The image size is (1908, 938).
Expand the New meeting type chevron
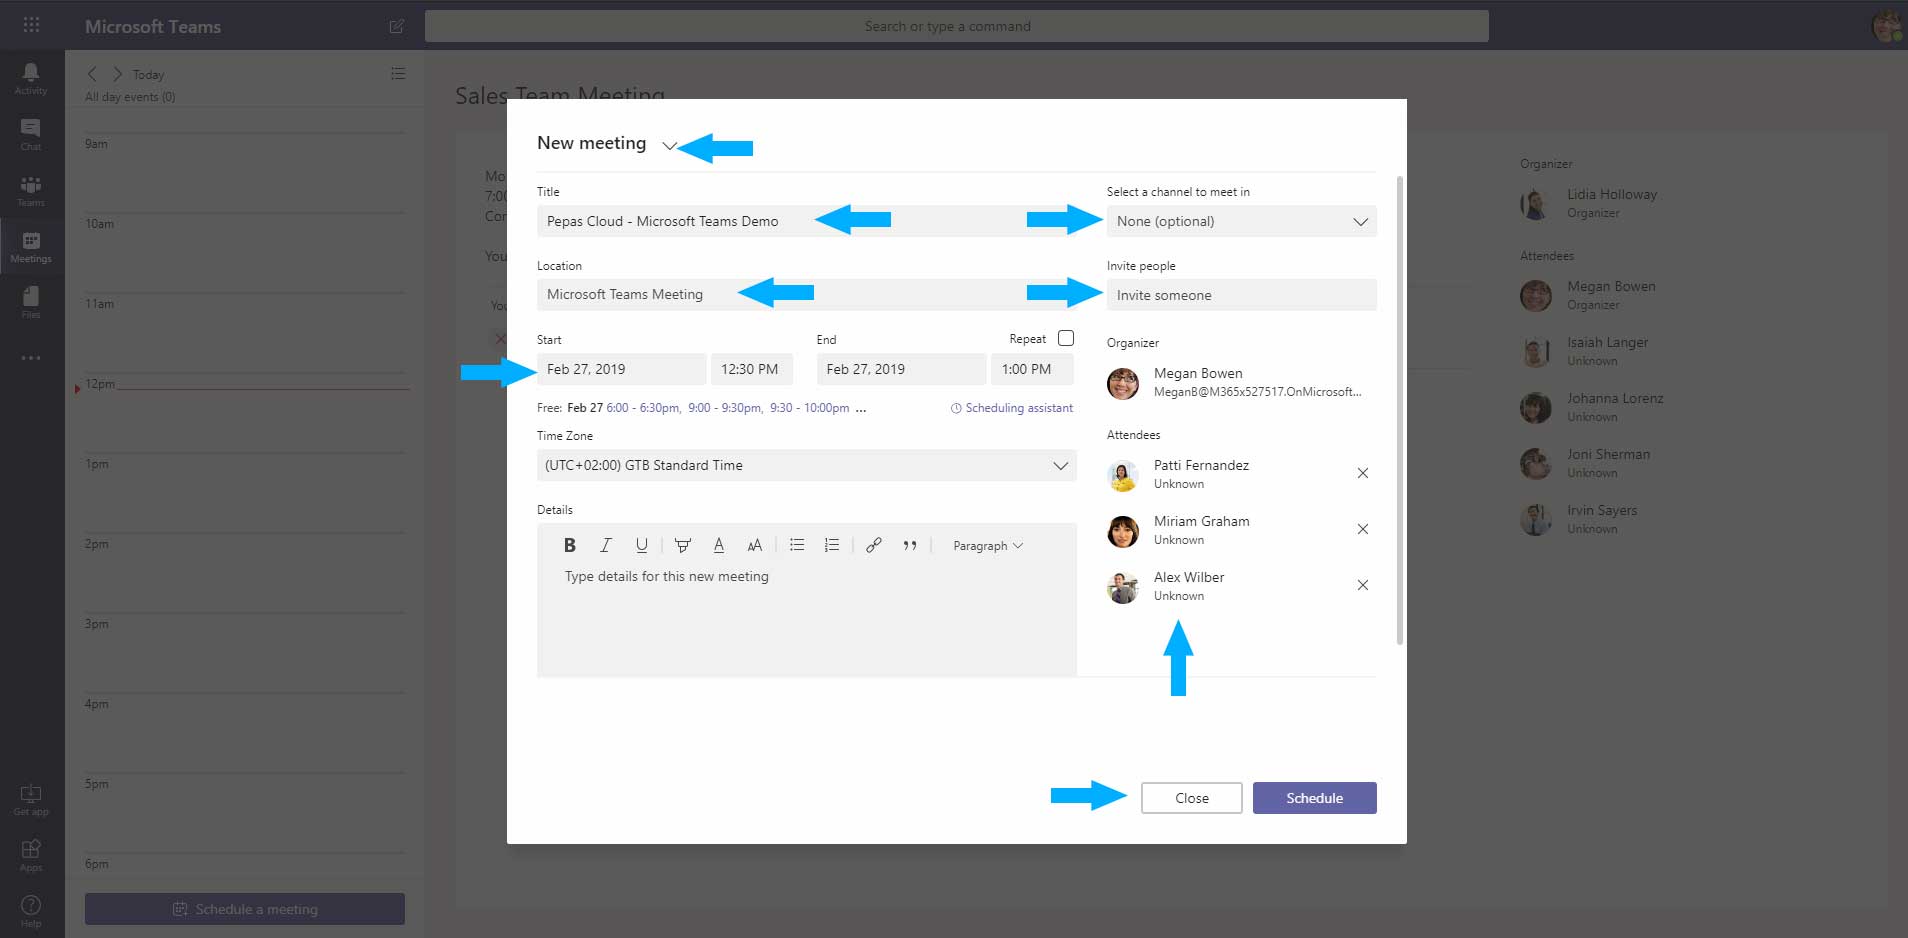point(669,146)
